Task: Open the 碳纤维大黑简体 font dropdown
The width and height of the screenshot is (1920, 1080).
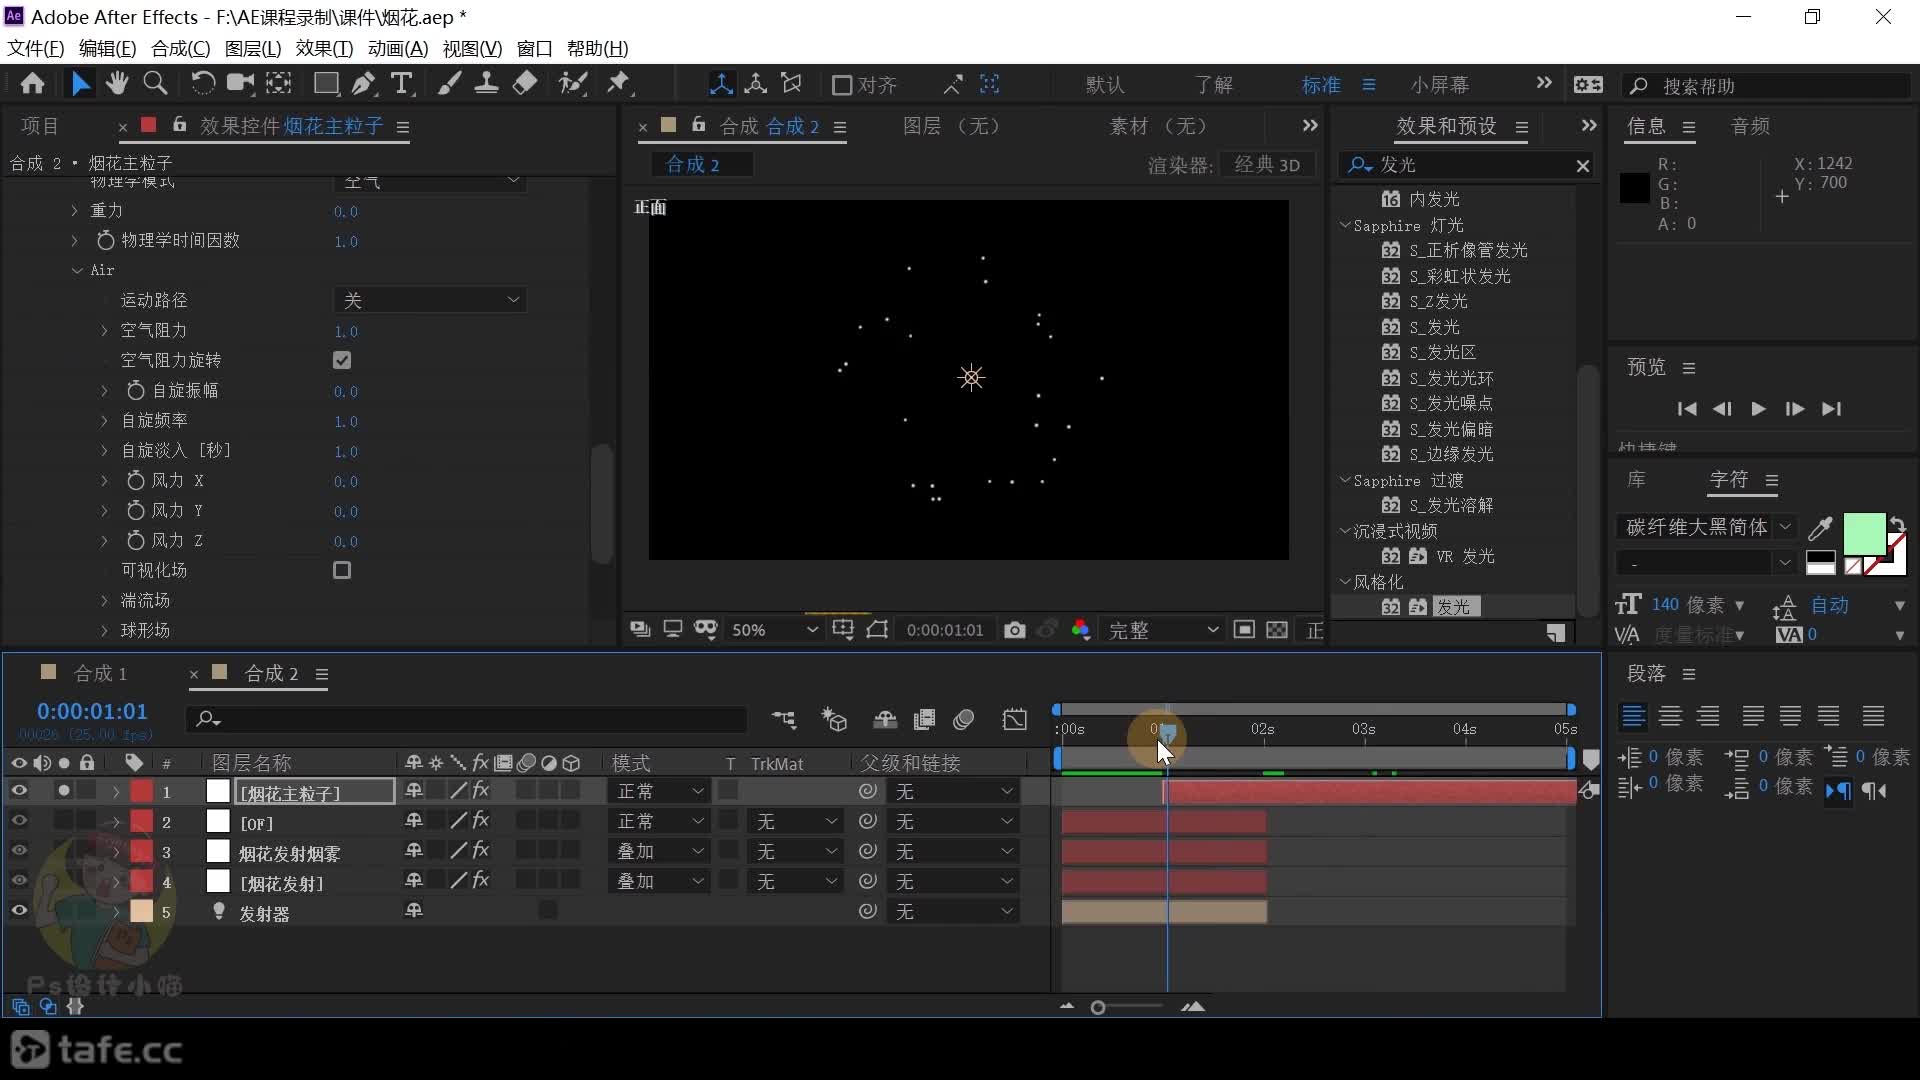Action: pos(1706,527)
